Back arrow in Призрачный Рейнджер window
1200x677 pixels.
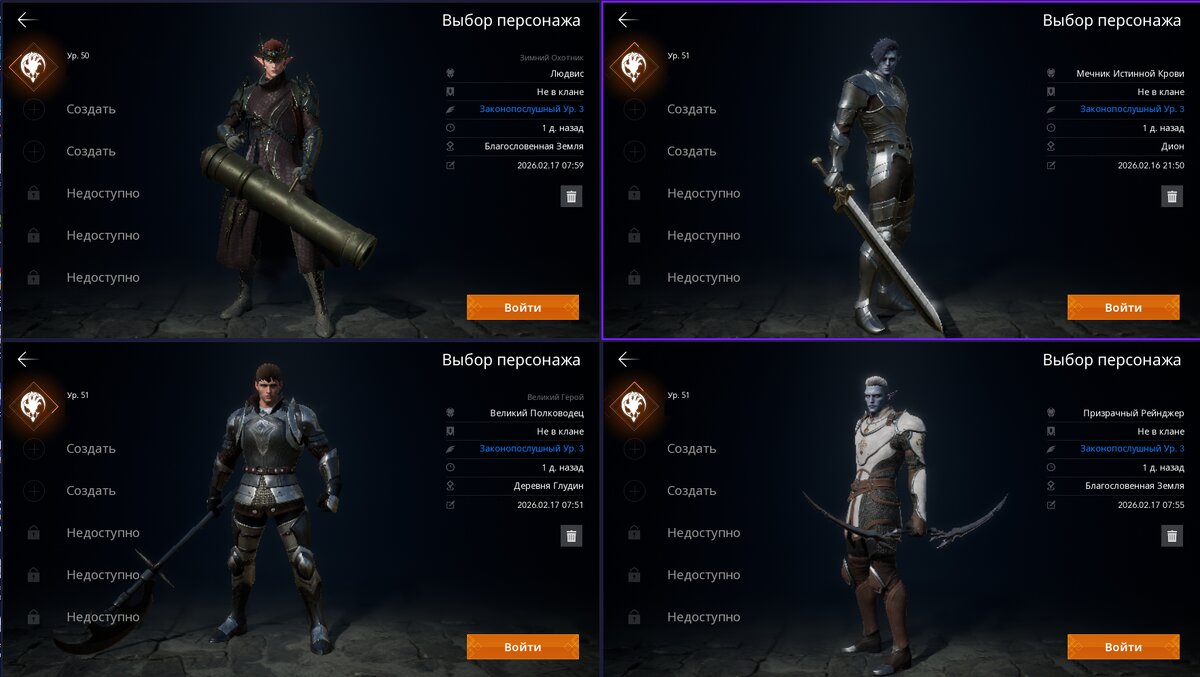(x=627, y=359)
